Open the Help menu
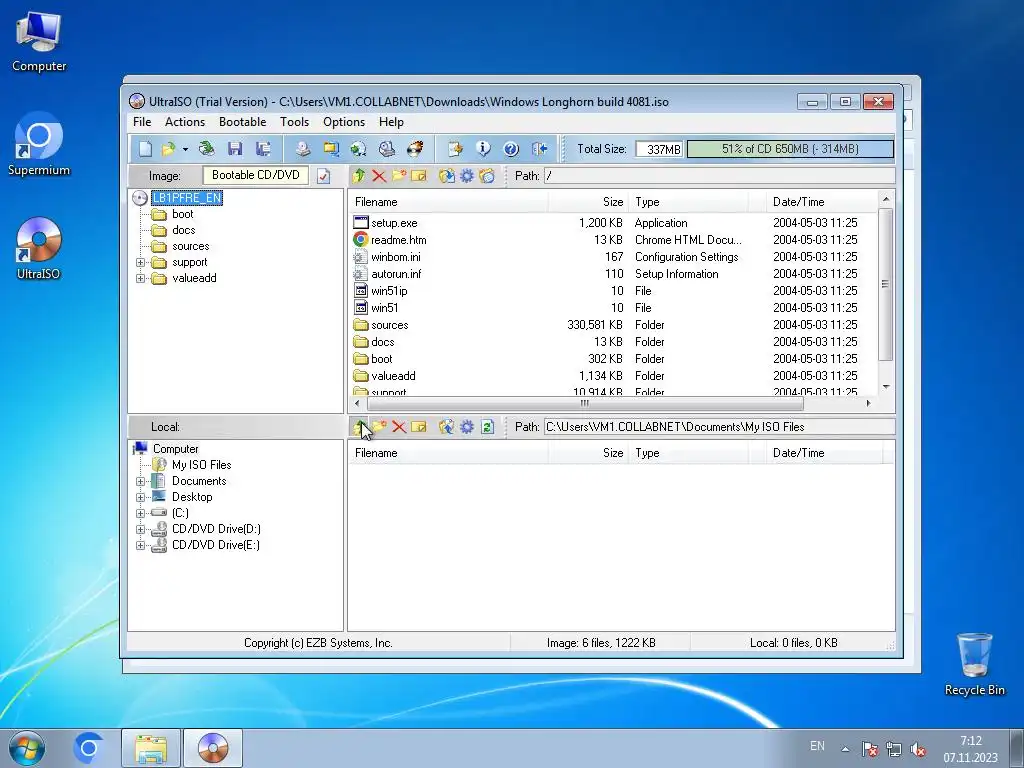This screenshot has height=768, width=1024. [391, 122]
